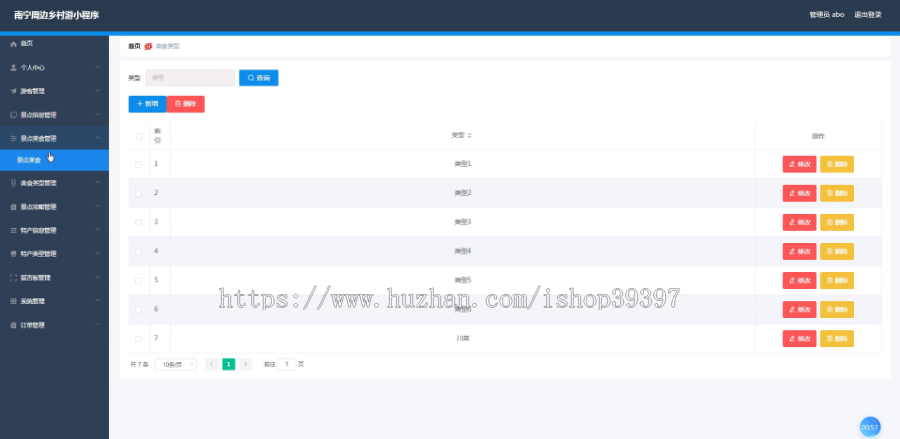Image resolution: width=900 pixels, height=439 pixels.
Task: Check the checkbox for row 7
Action: click(x=138, y=339)
